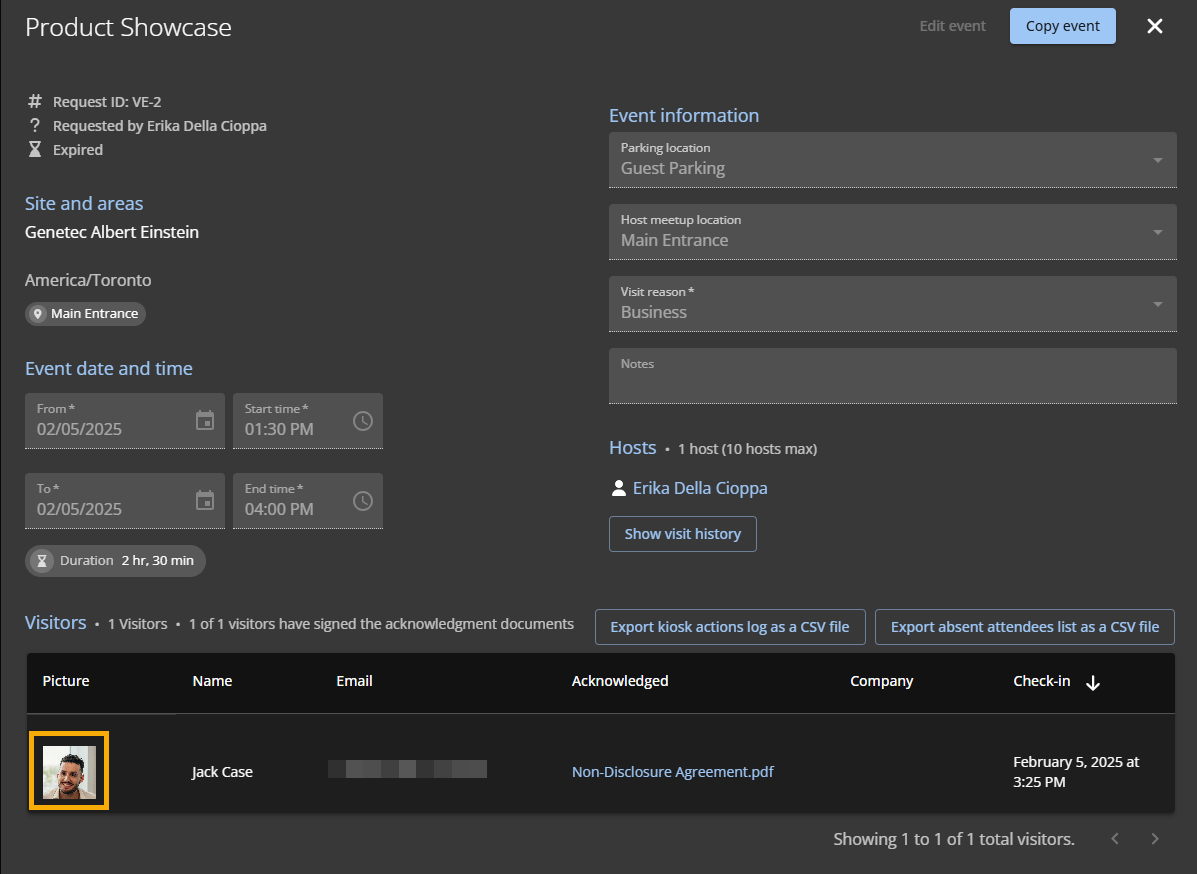The image size is (1197, 874).
Task: Show visit history for host
Action: (682, 534)
